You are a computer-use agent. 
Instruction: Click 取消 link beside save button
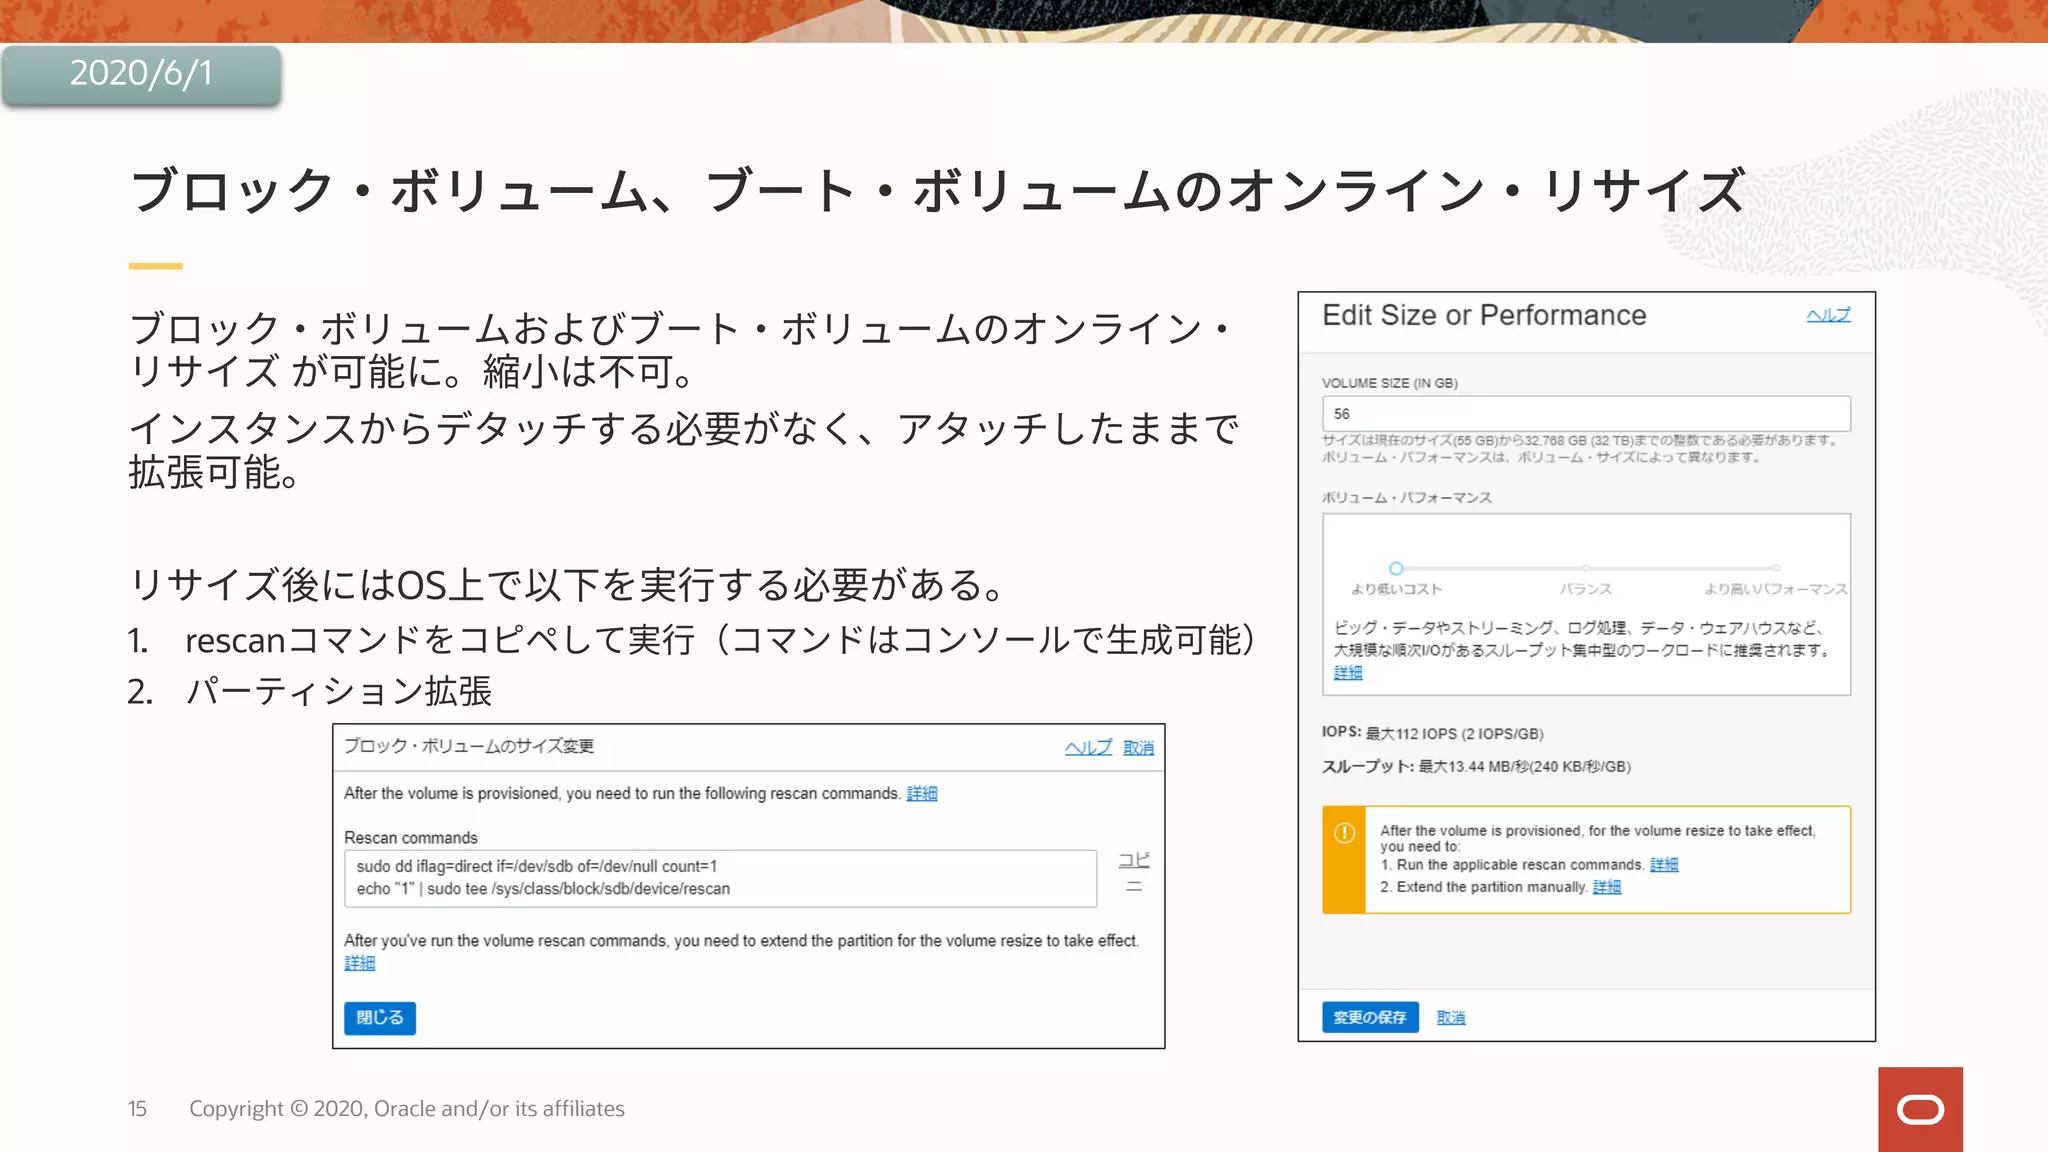click(x=1450, y=1018)
